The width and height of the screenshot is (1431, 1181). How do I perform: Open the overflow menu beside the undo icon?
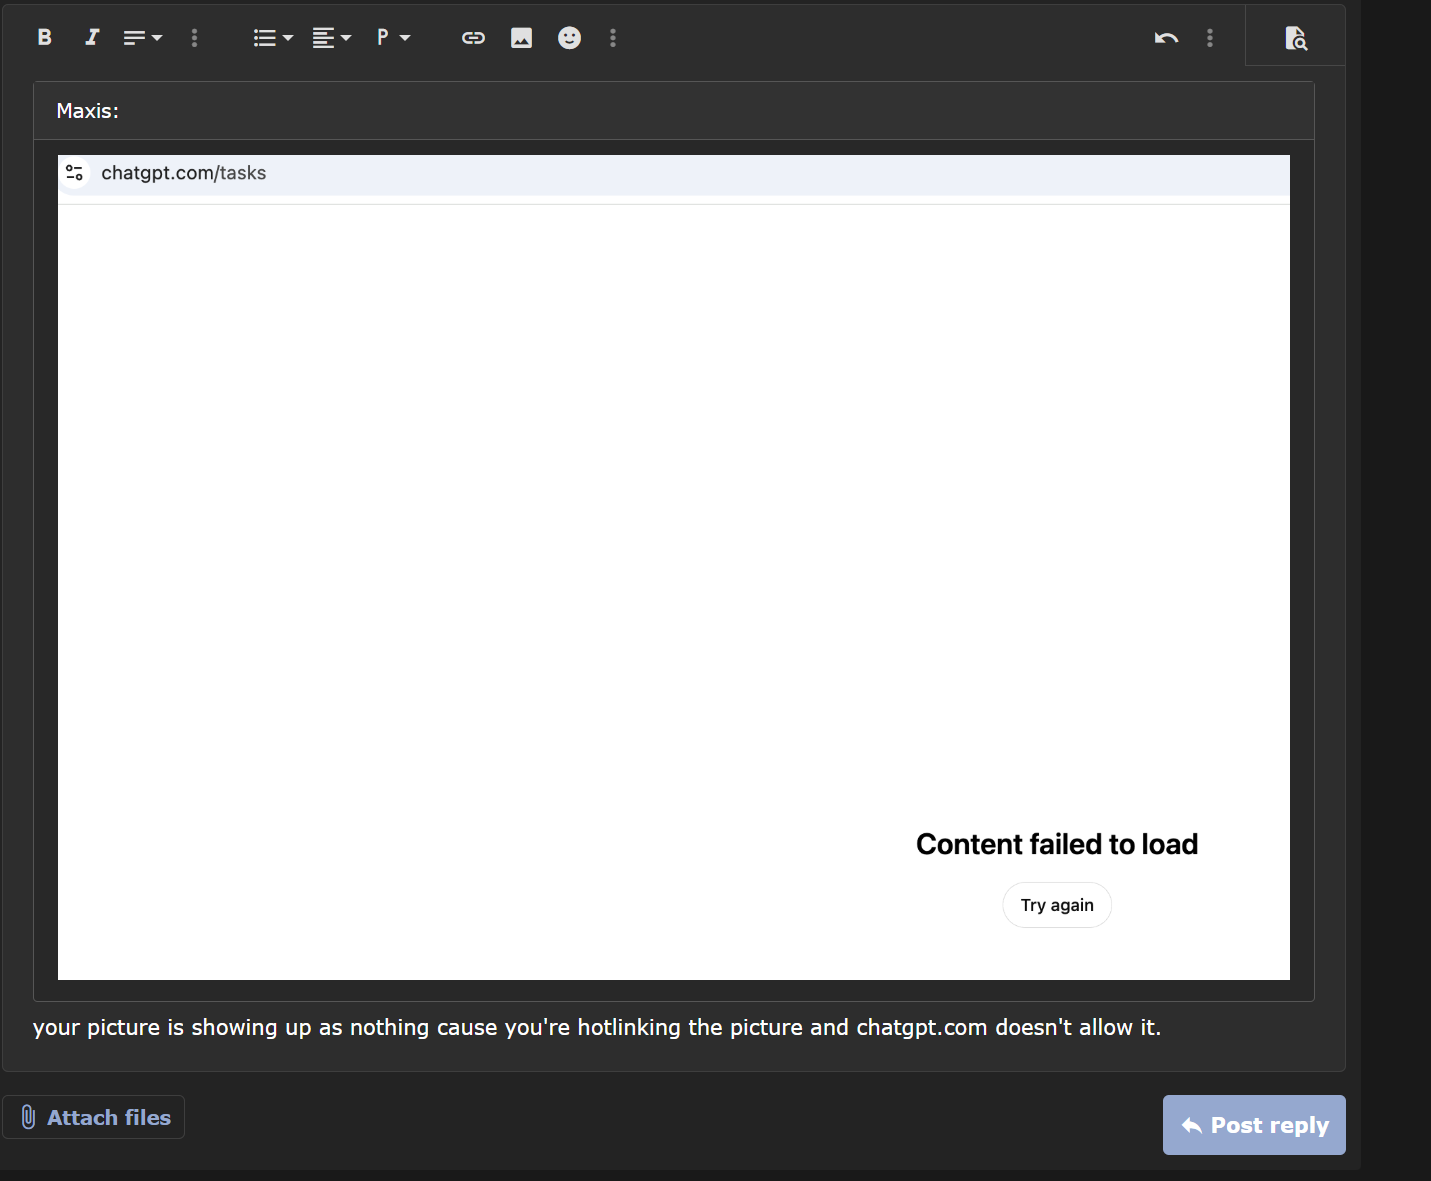1209,37
